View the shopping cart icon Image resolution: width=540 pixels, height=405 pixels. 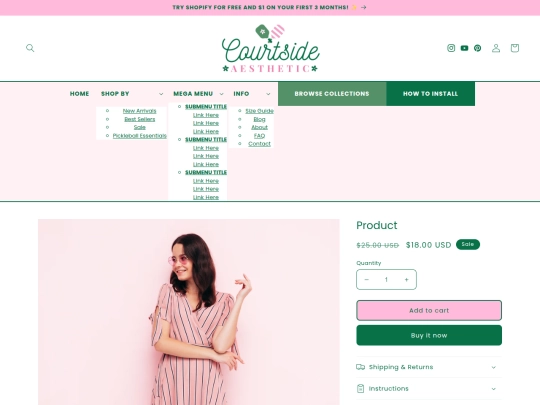tap(515, 48)
